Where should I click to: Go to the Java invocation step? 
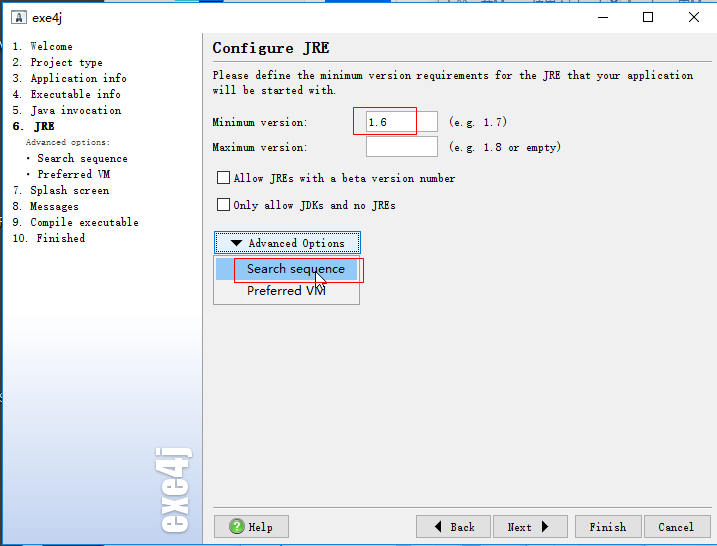click(75, 110)
